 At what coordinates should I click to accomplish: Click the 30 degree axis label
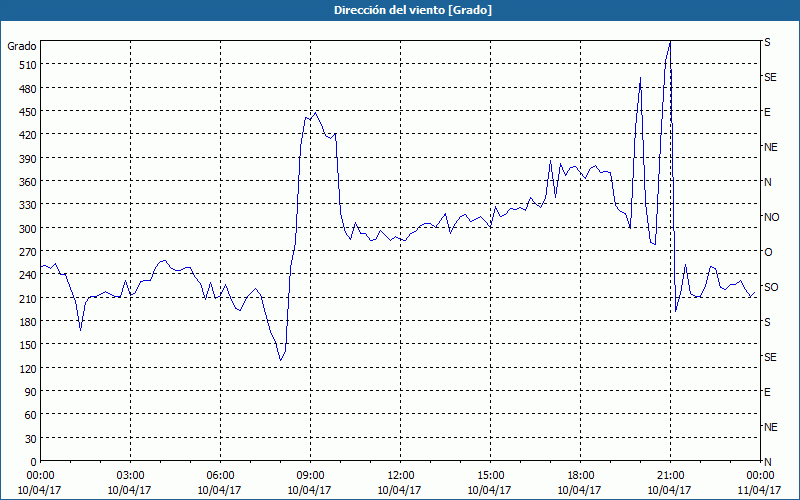click(29, 439)
